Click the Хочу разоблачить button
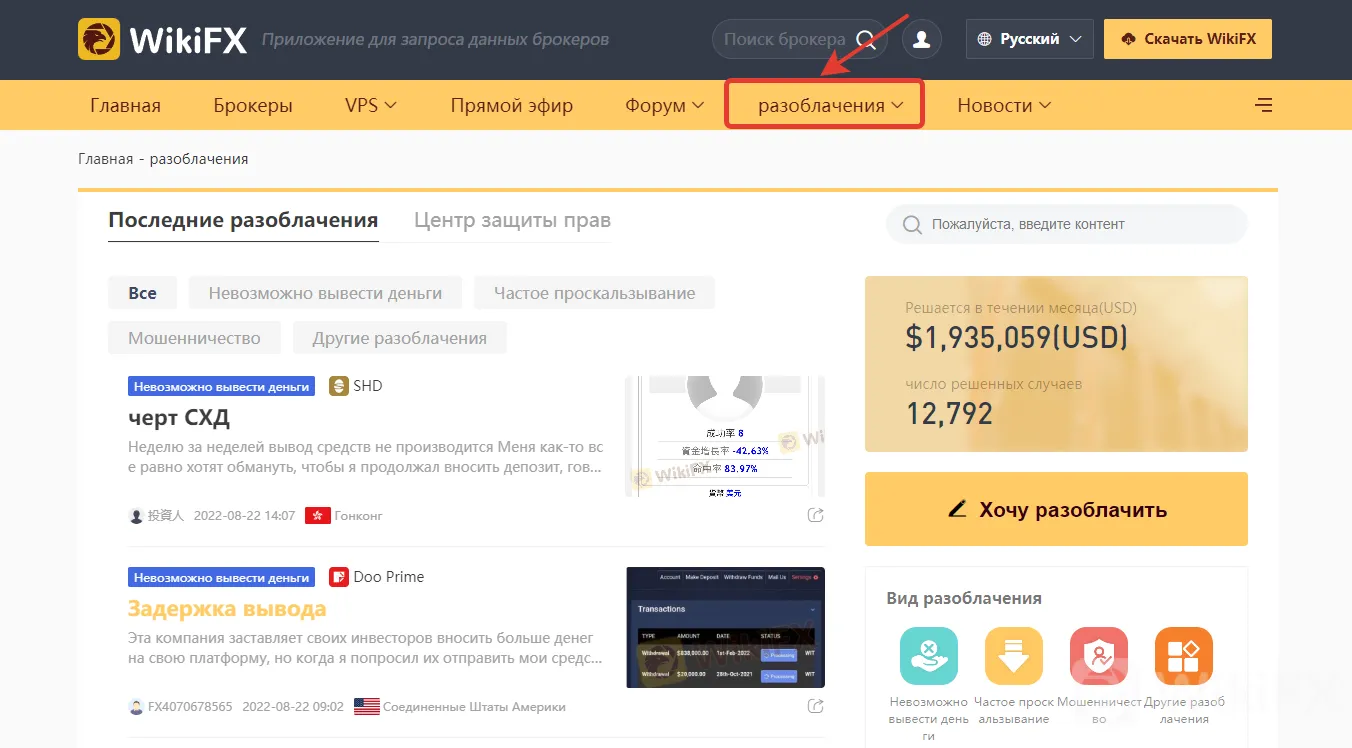This screenshot has height=748, width=1352. [x=1056, y=509]
